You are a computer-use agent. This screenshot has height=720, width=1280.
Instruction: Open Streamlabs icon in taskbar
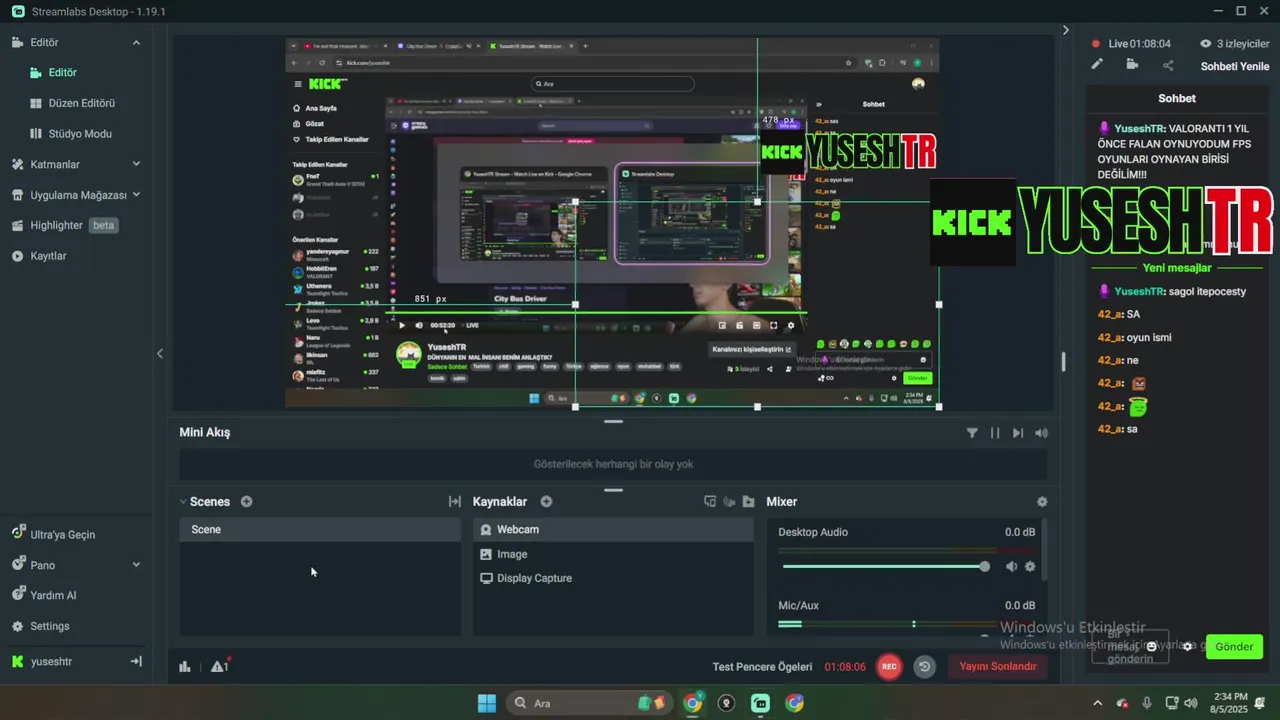761,703
